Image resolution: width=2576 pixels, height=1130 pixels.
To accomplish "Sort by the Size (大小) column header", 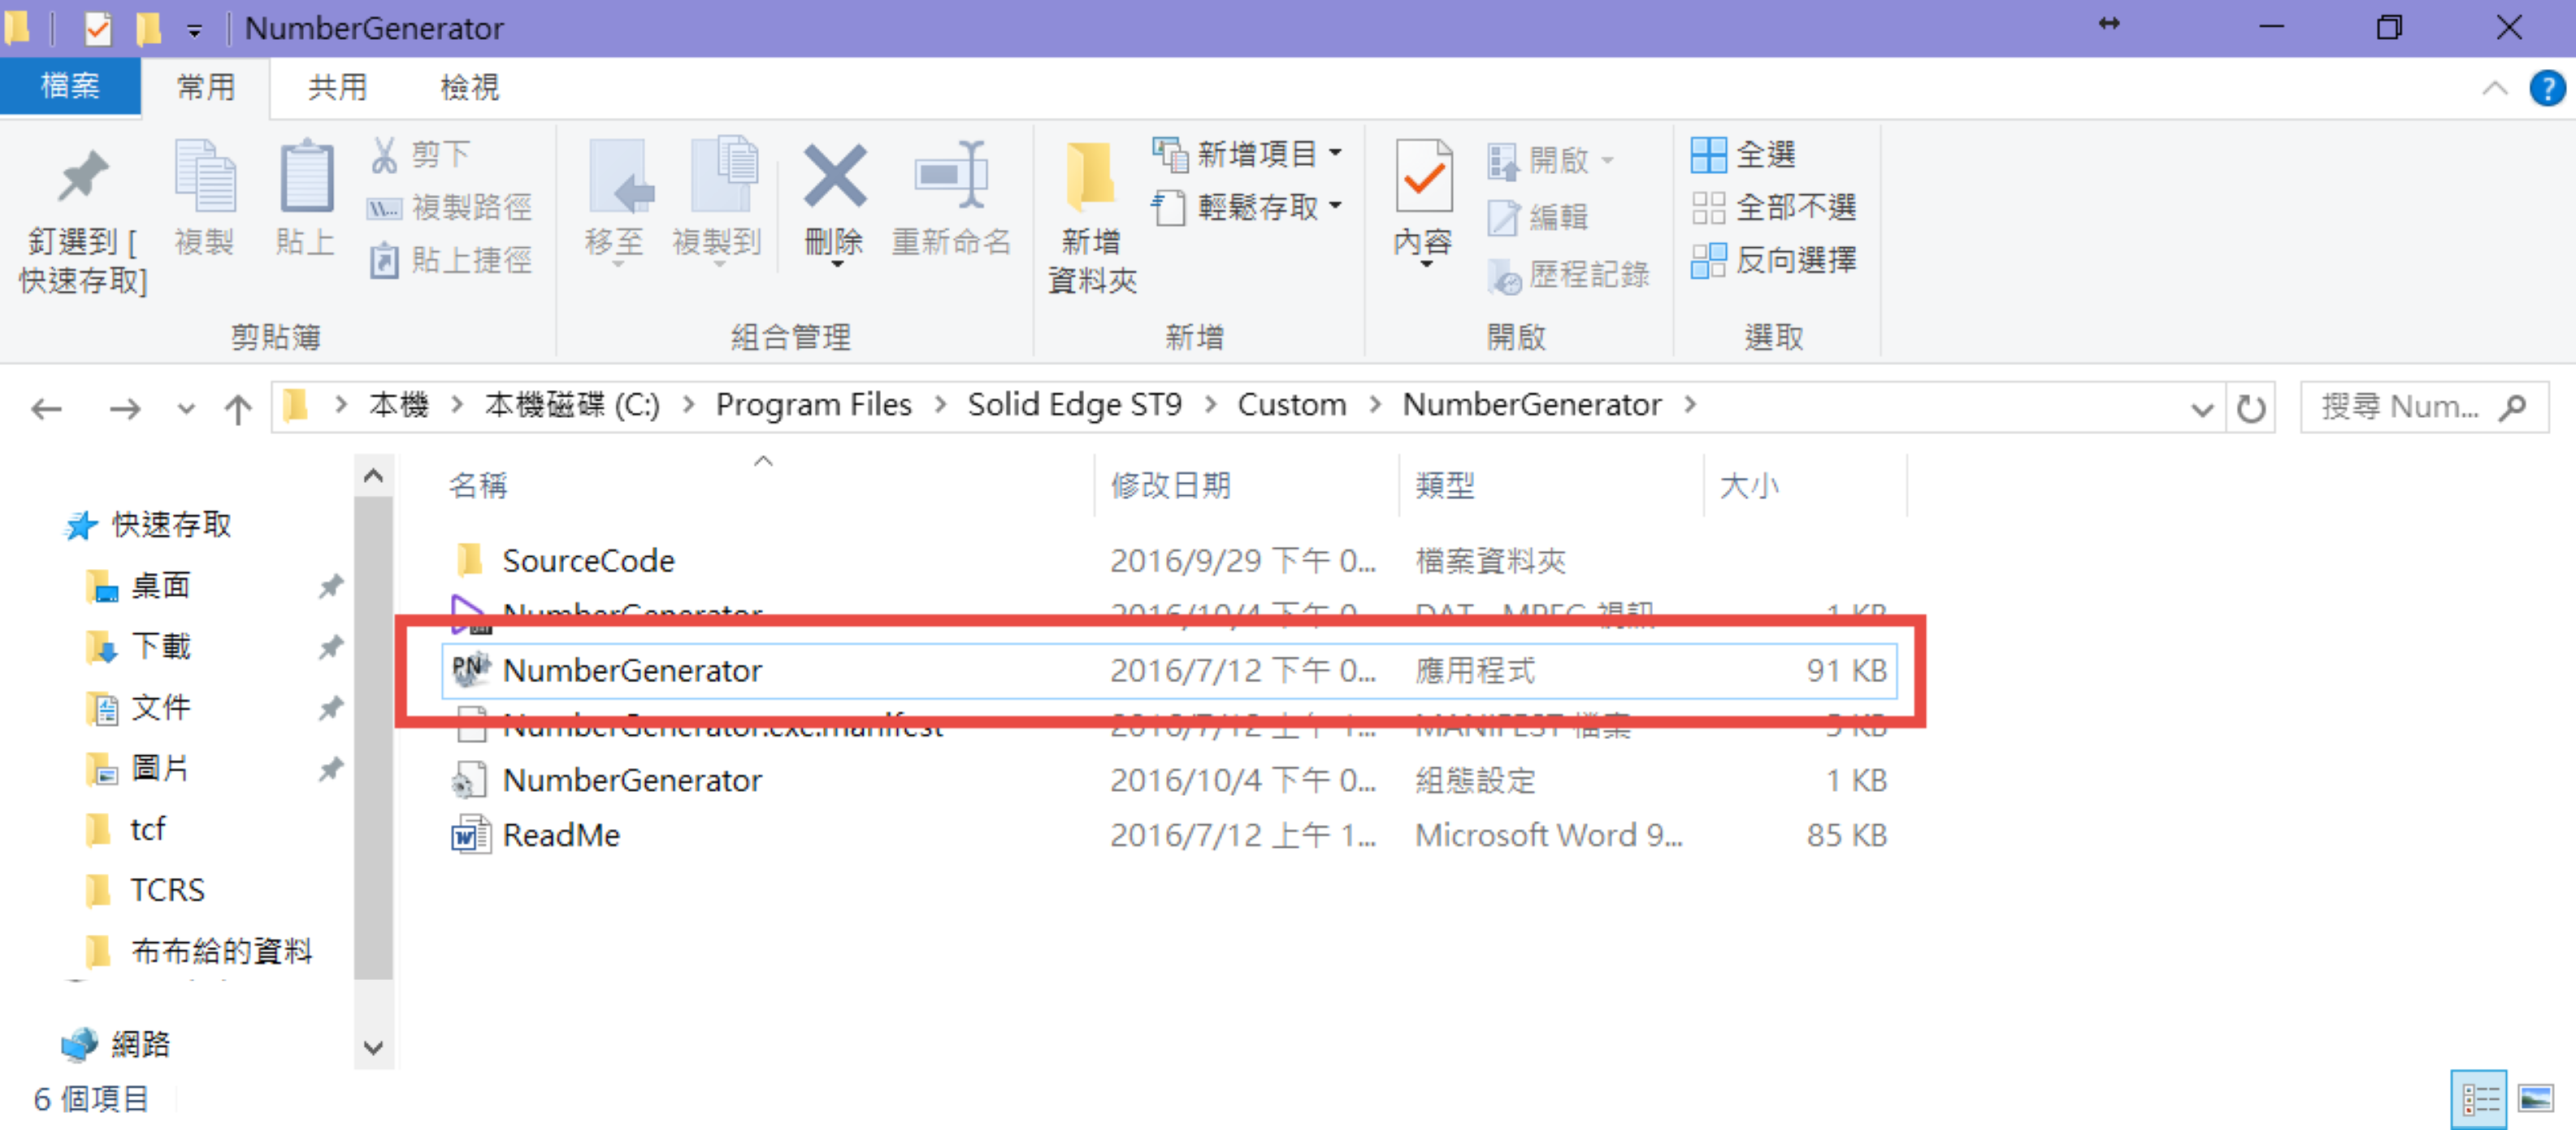I will [x=1749, y=485].
